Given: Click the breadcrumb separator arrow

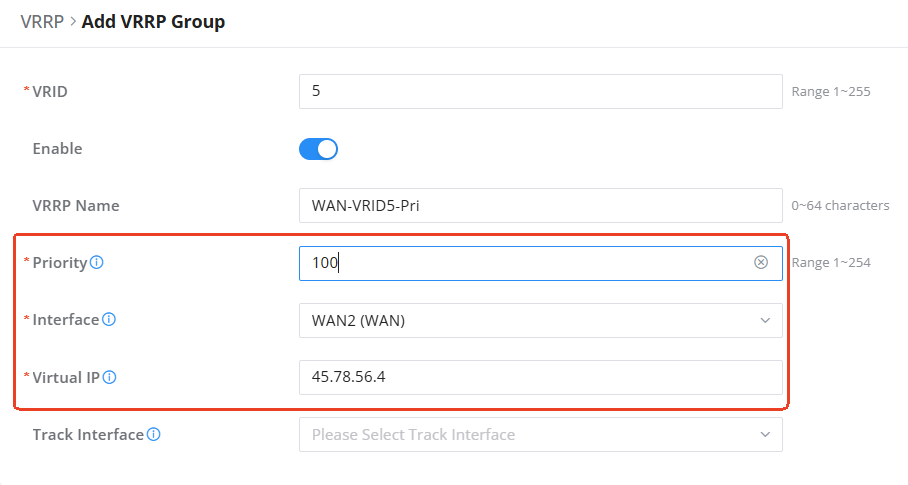Looking at the screenshot, I should click(73, 21).
